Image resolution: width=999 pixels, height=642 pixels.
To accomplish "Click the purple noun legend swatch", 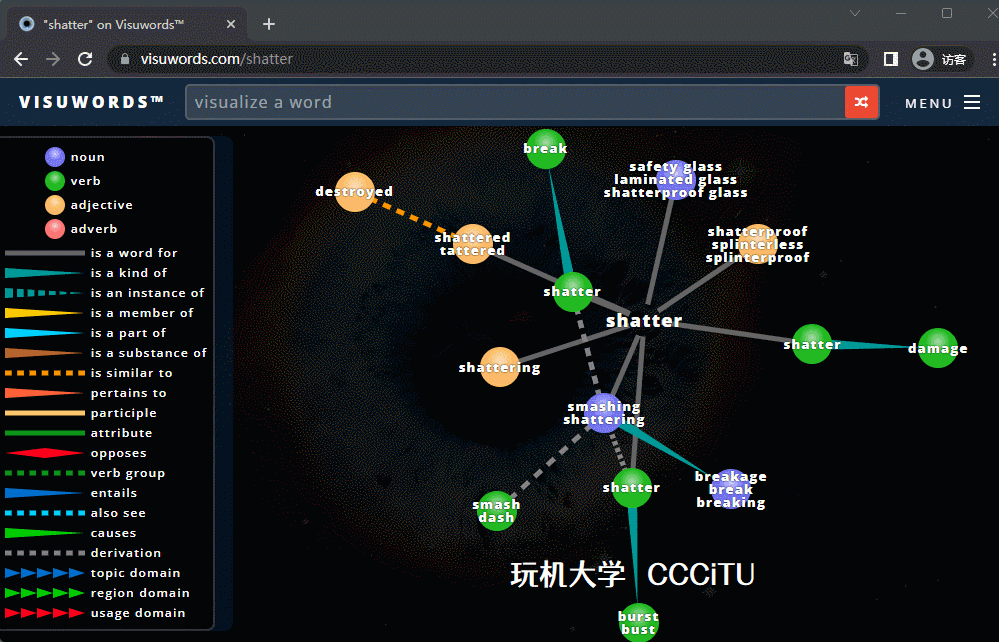I will pyautogui.click(x=55, y=157).
